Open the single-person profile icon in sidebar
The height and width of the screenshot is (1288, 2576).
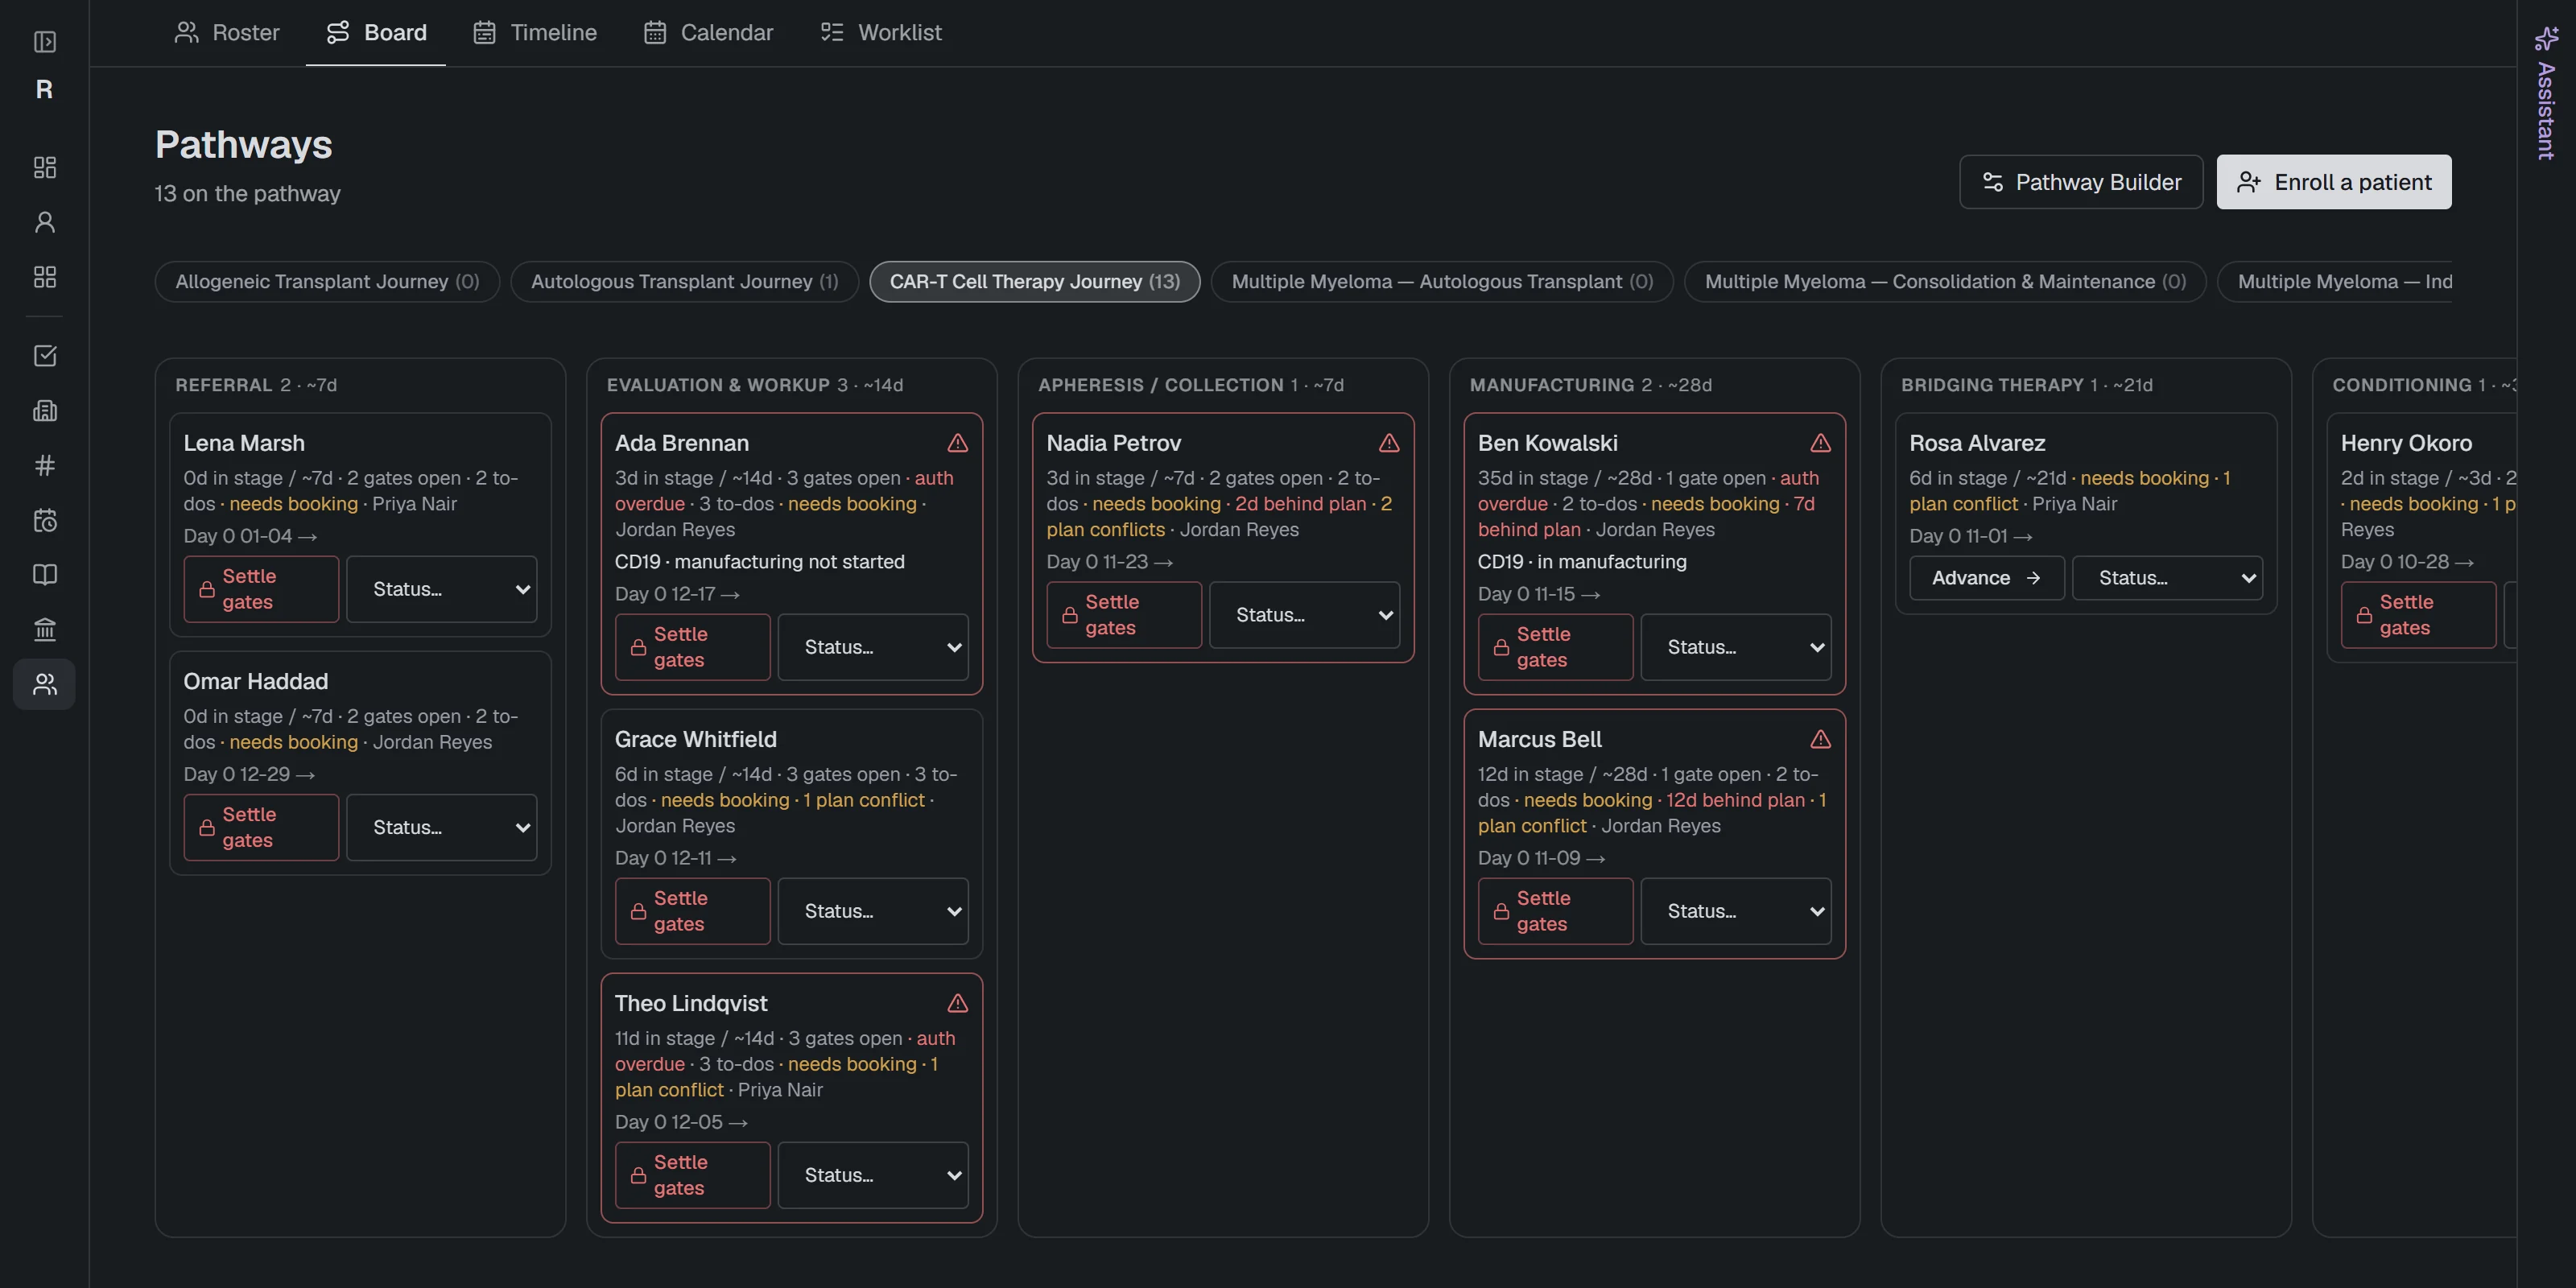pyautogui.click(x=45, y=222)
